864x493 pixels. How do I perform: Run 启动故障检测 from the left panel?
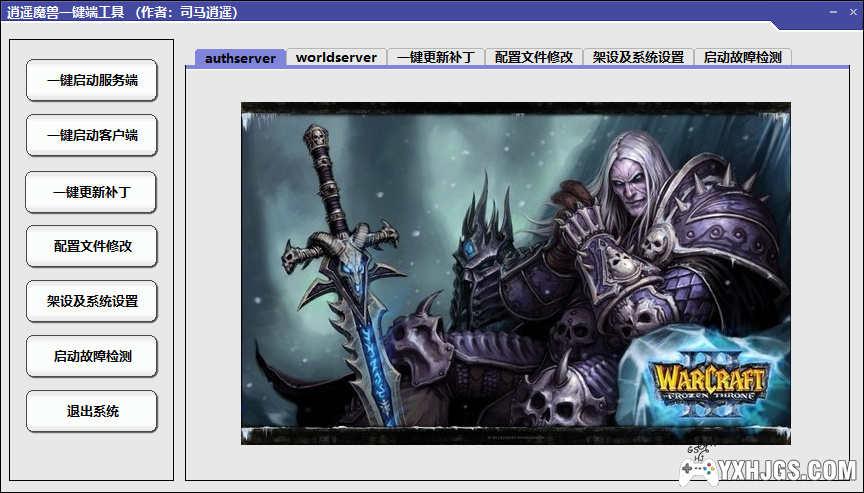pos(92,356)
